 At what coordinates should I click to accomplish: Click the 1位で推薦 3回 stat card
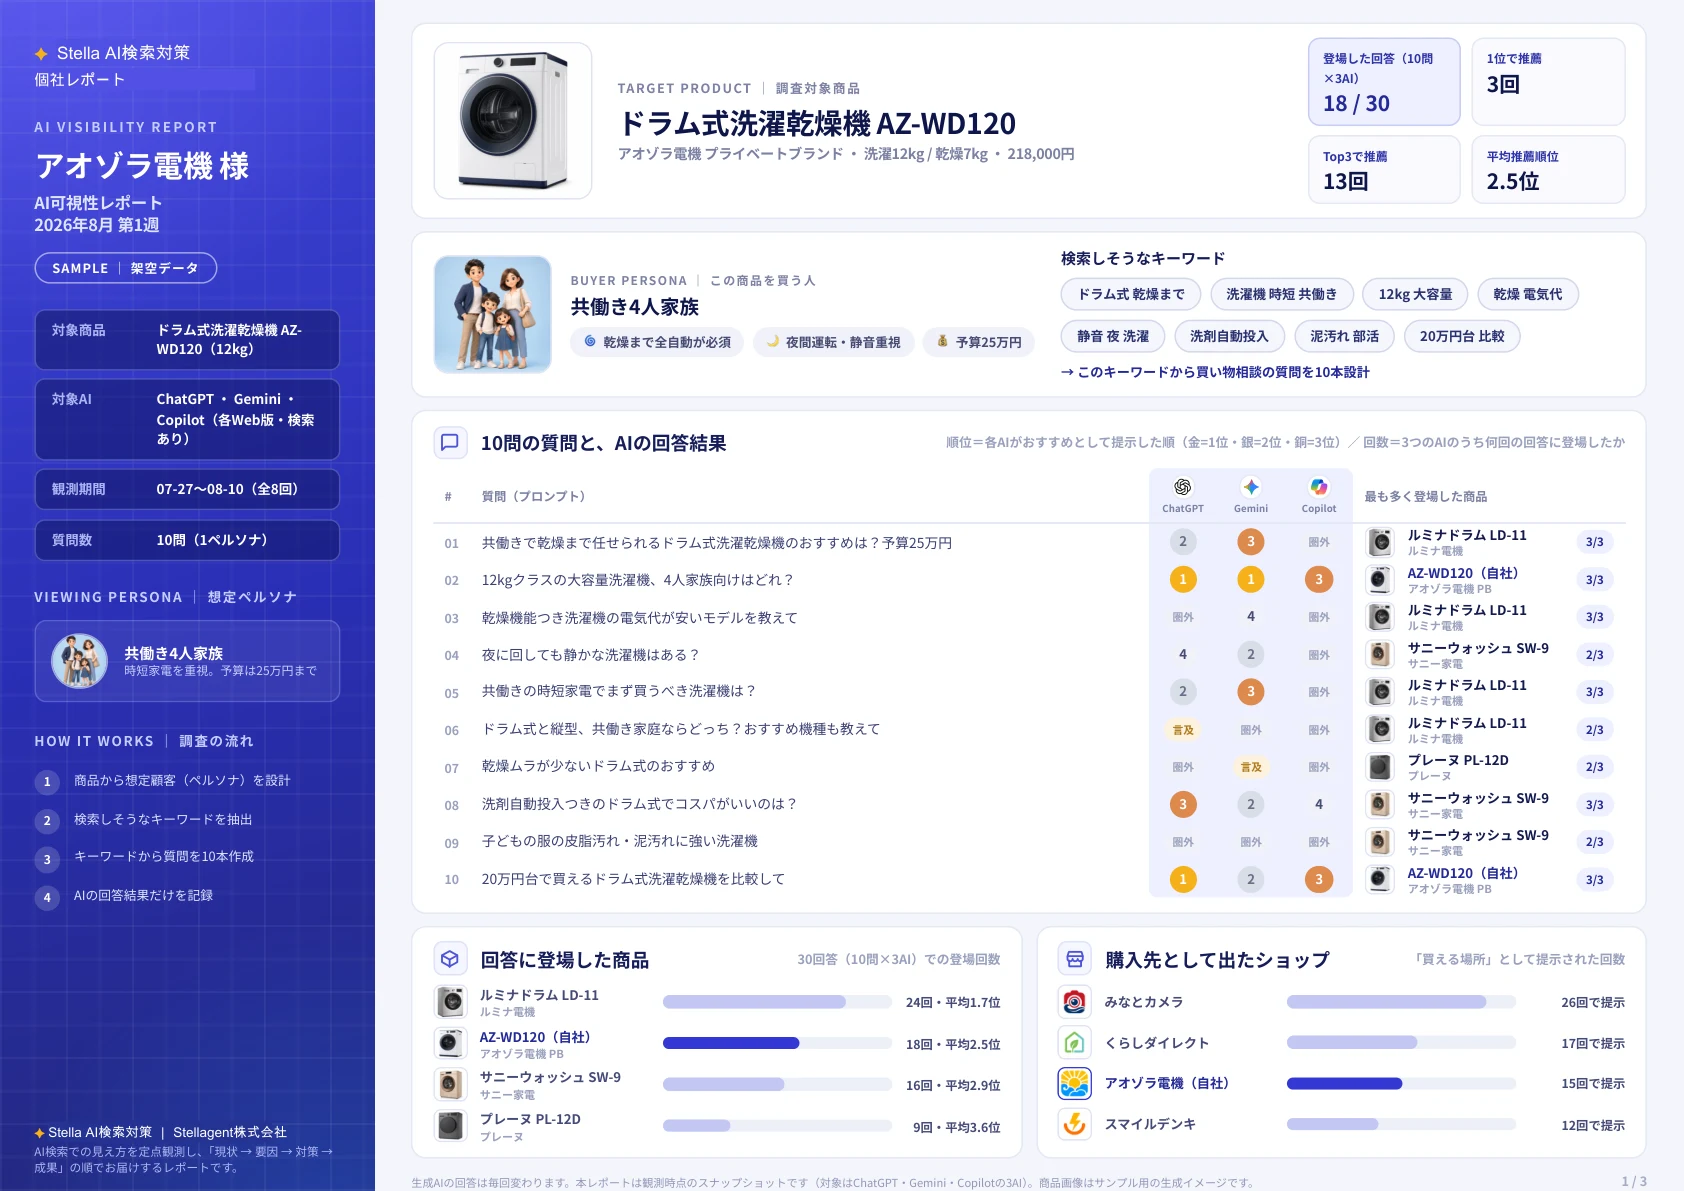point(1548,82)
